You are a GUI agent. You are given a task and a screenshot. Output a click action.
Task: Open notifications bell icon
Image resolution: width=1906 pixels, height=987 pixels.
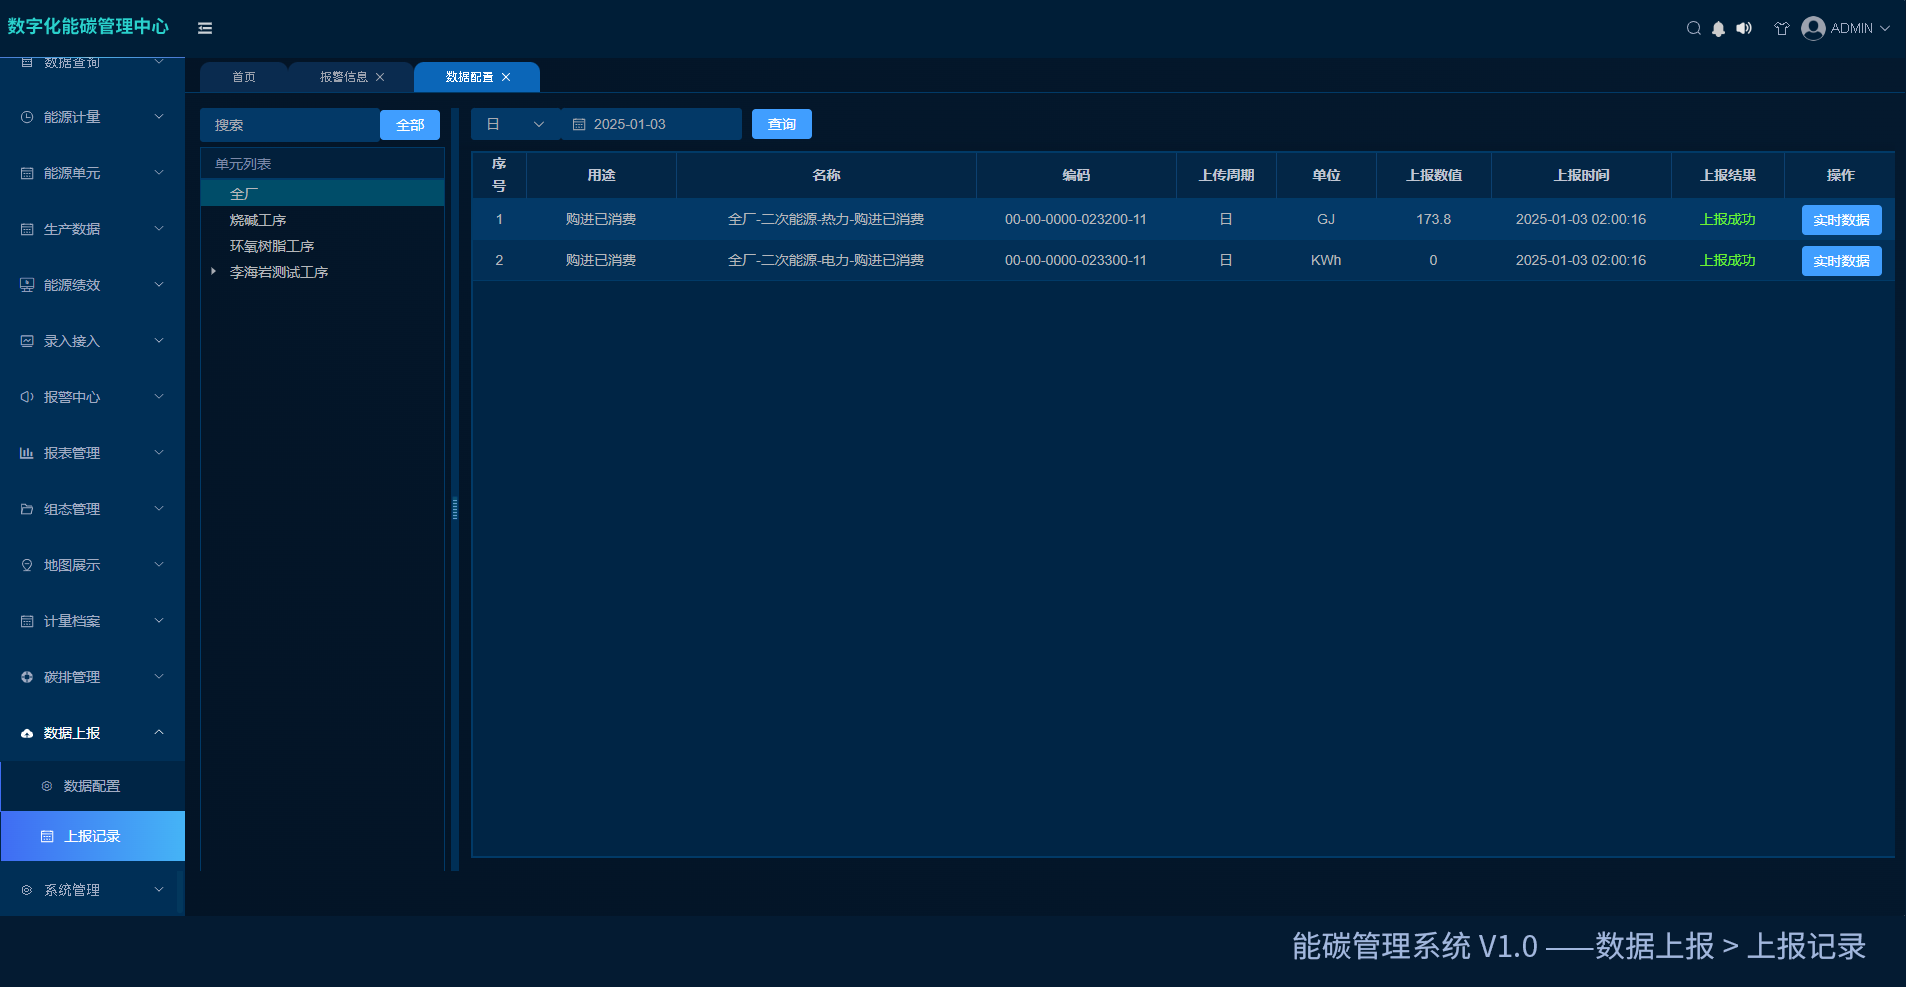coord(1718,28)
